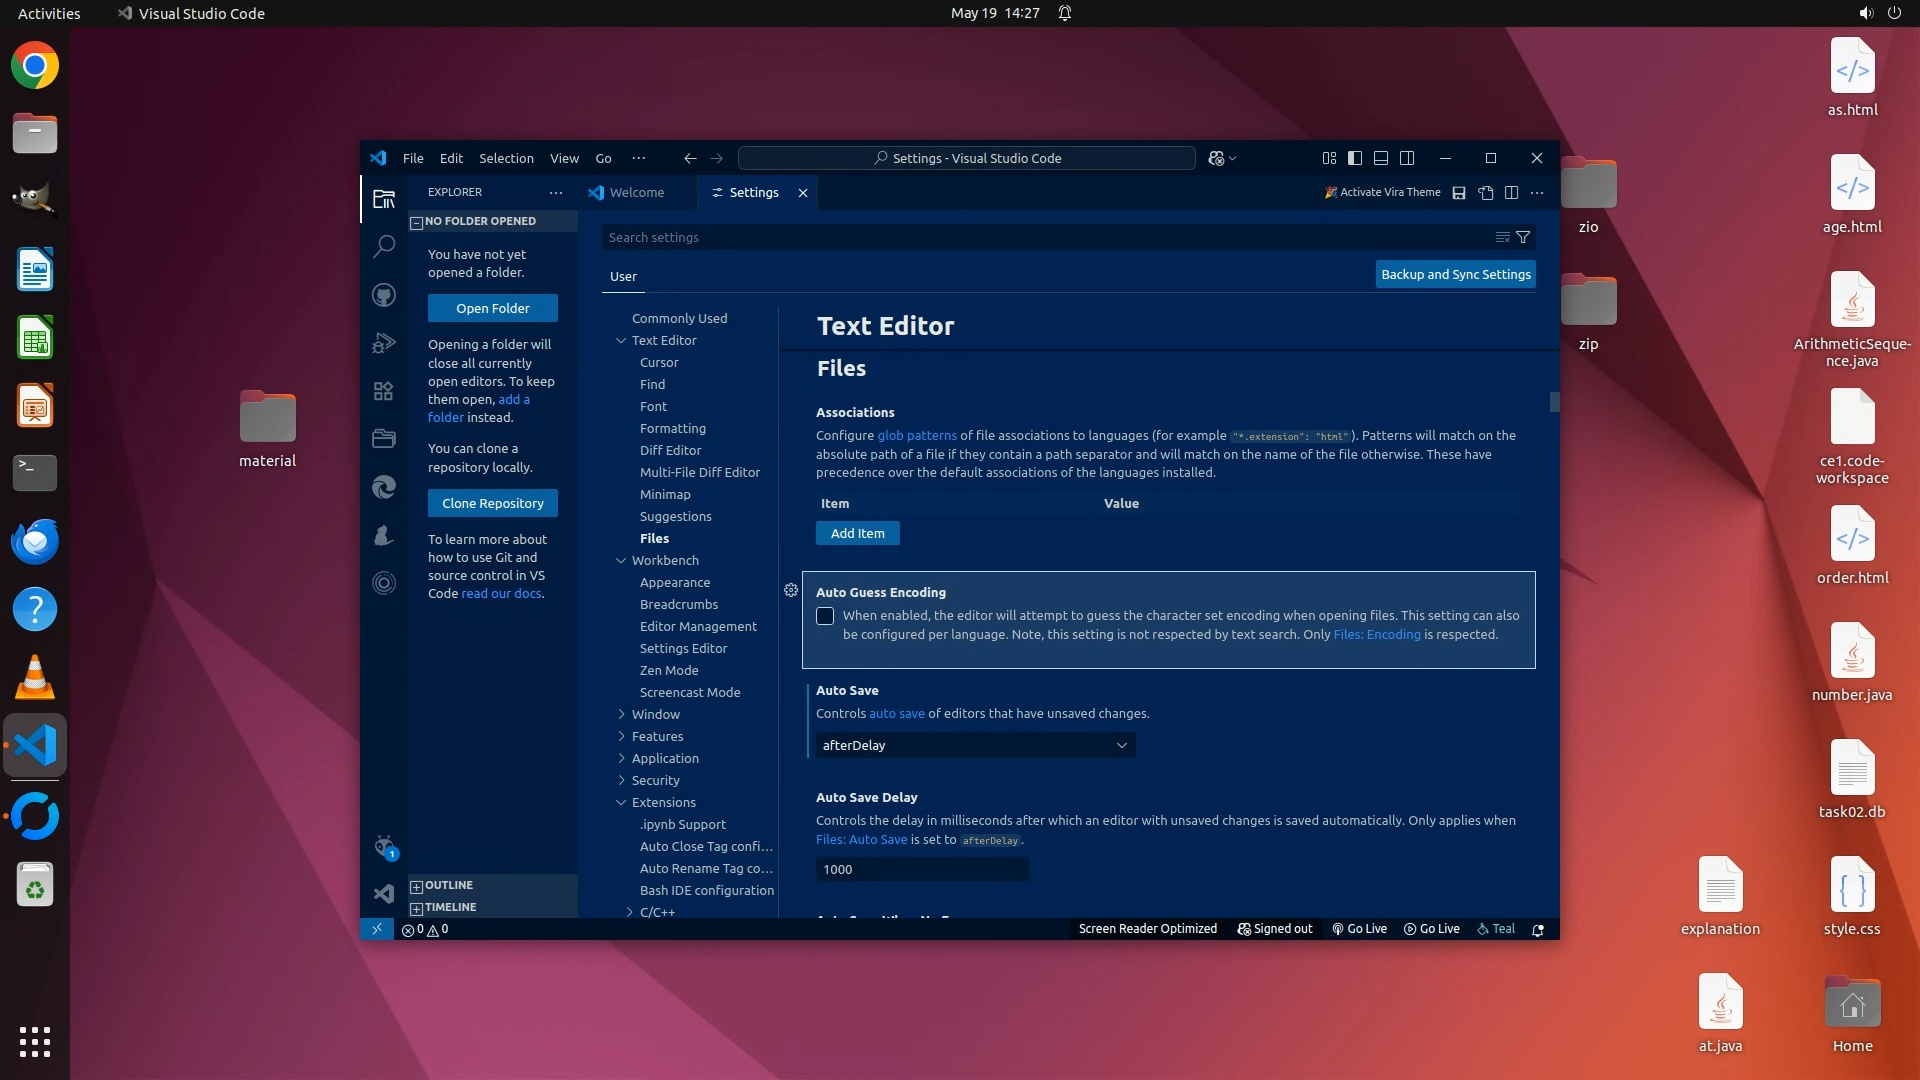1920x1080 pixels.
Task: Click the Split Editor Right icon
Action: click(x=1512, y=193)
